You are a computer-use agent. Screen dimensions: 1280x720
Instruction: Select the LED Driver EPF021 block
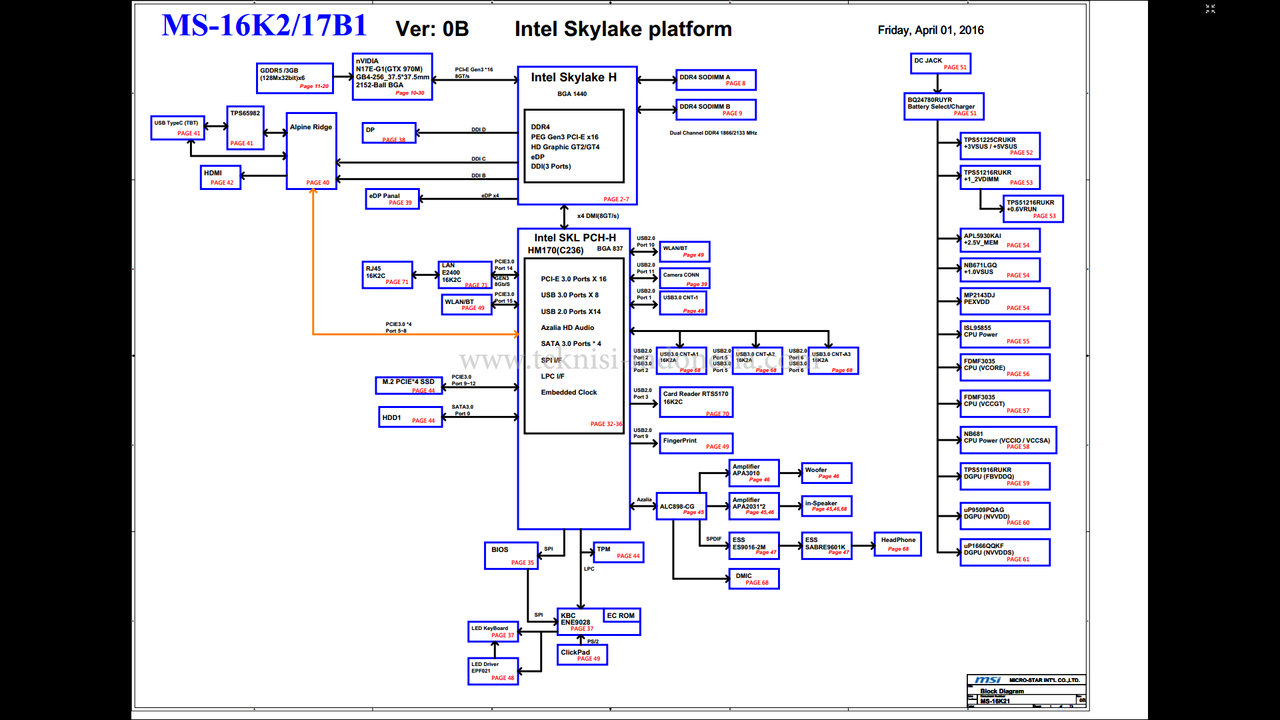click(x=493, y=671)
